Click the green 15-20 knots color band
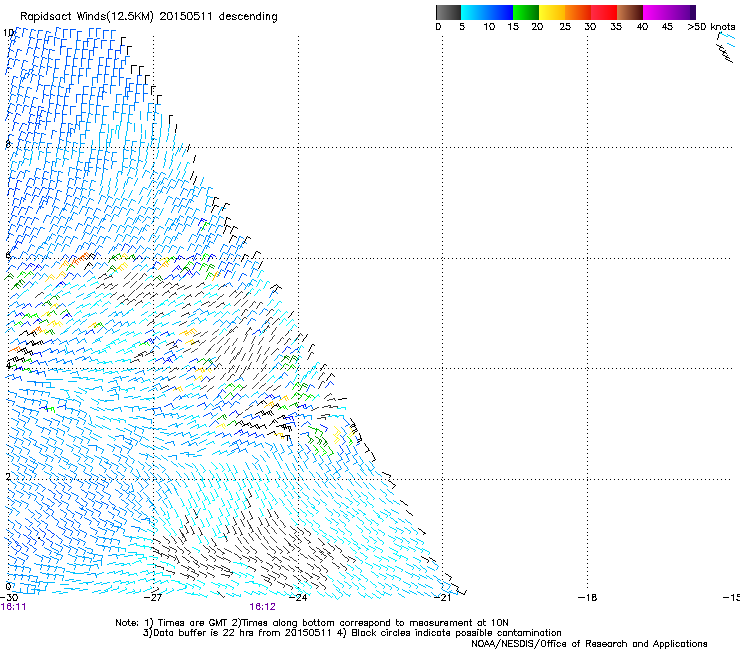The image size is (740, 650). coord(526,12)
